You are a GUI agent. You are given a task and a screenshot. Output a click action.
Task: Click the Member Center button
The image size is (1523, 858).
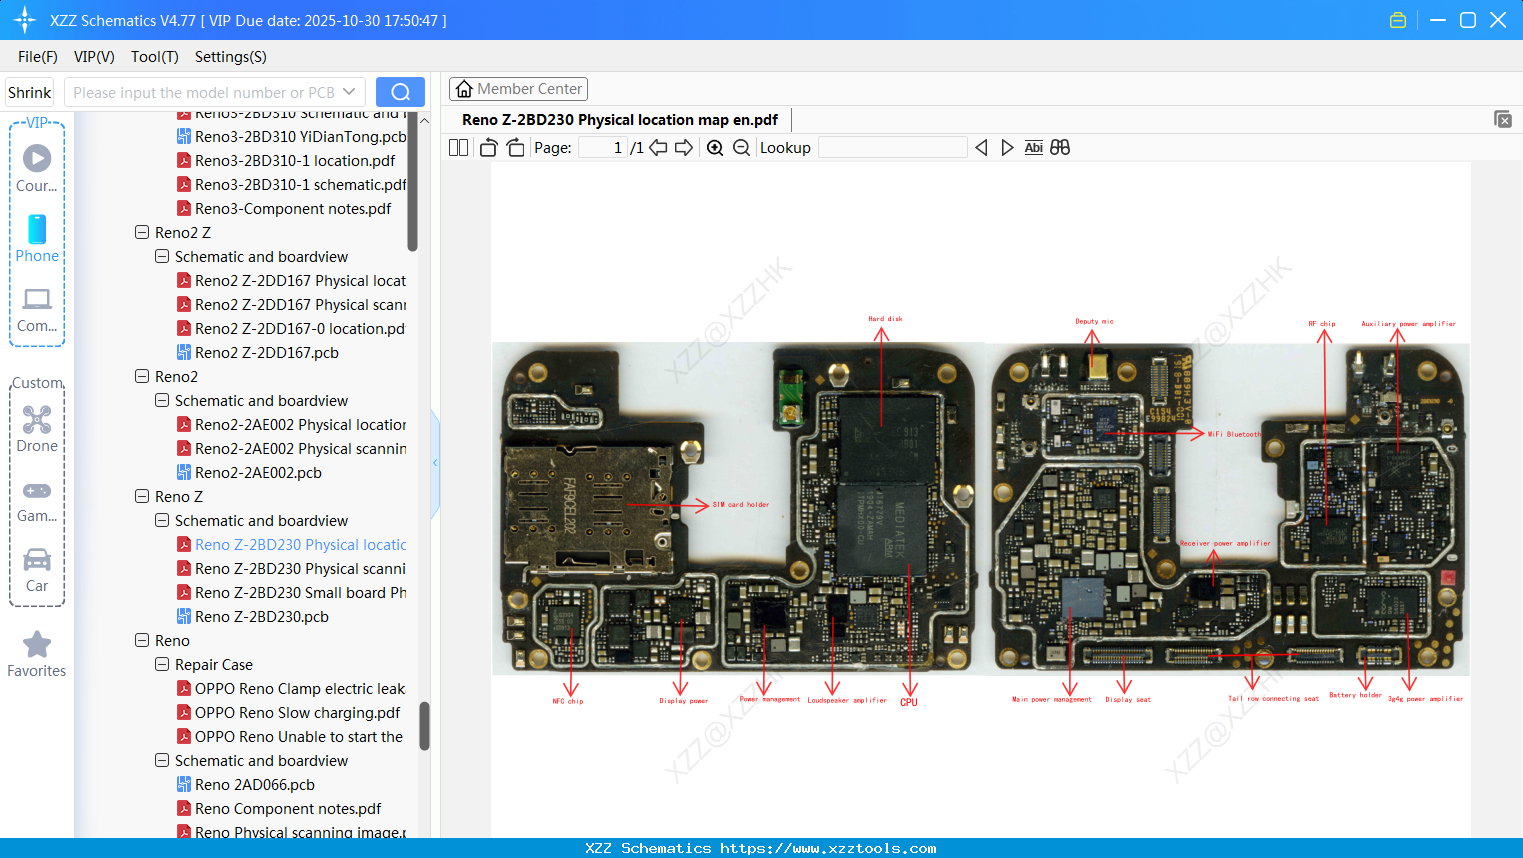coord(518,89)
